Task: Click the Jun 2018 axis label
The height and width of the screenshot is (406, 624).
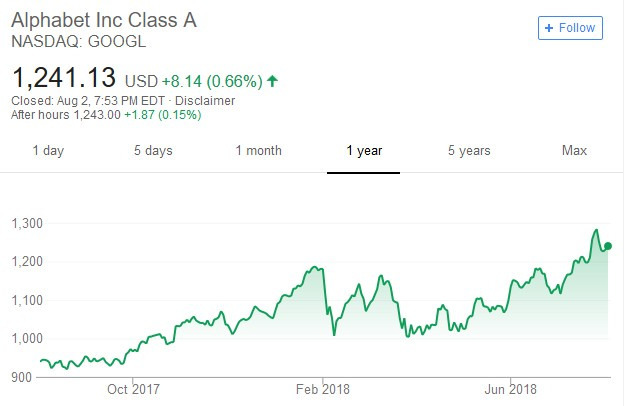Action: 511,389
